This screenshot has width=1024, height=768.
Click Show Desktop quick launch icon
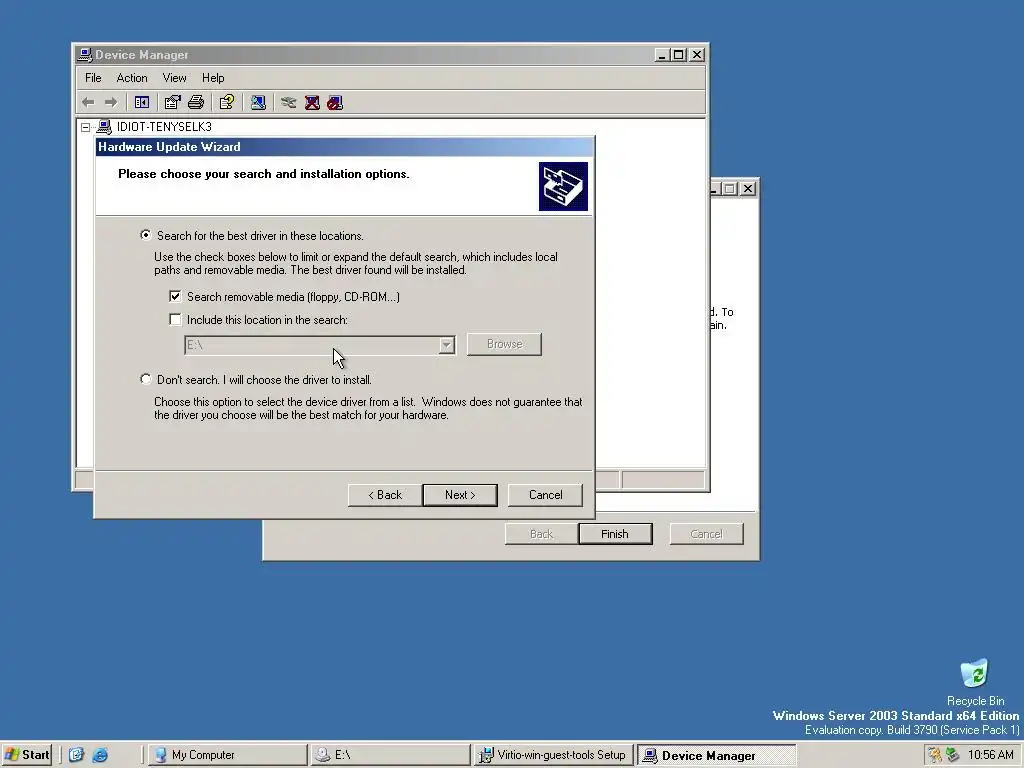(76, 755)
